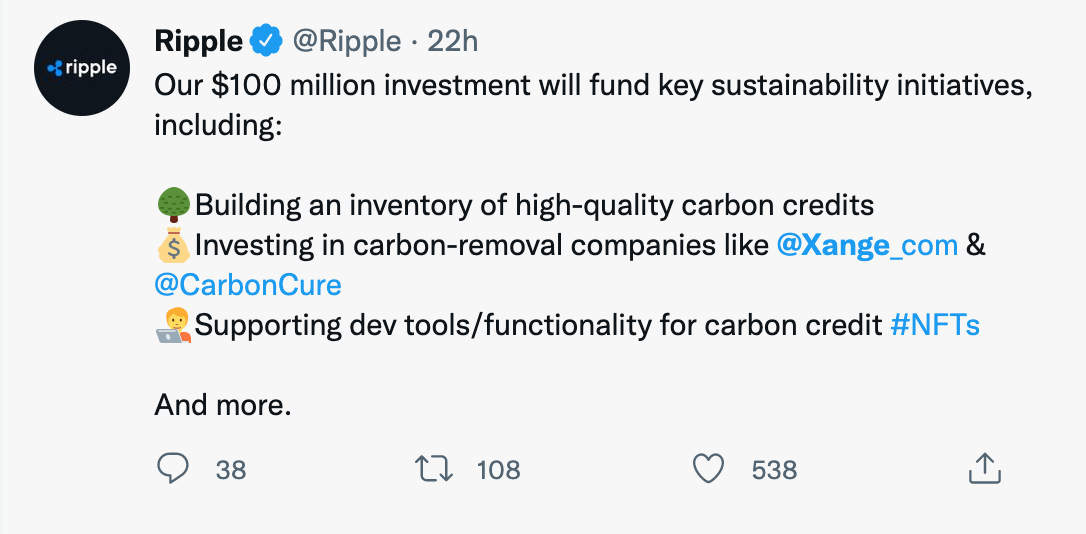Retweet using the retweet arrows icon
The width and height of the screenshot is (1086, 534).
434,468
